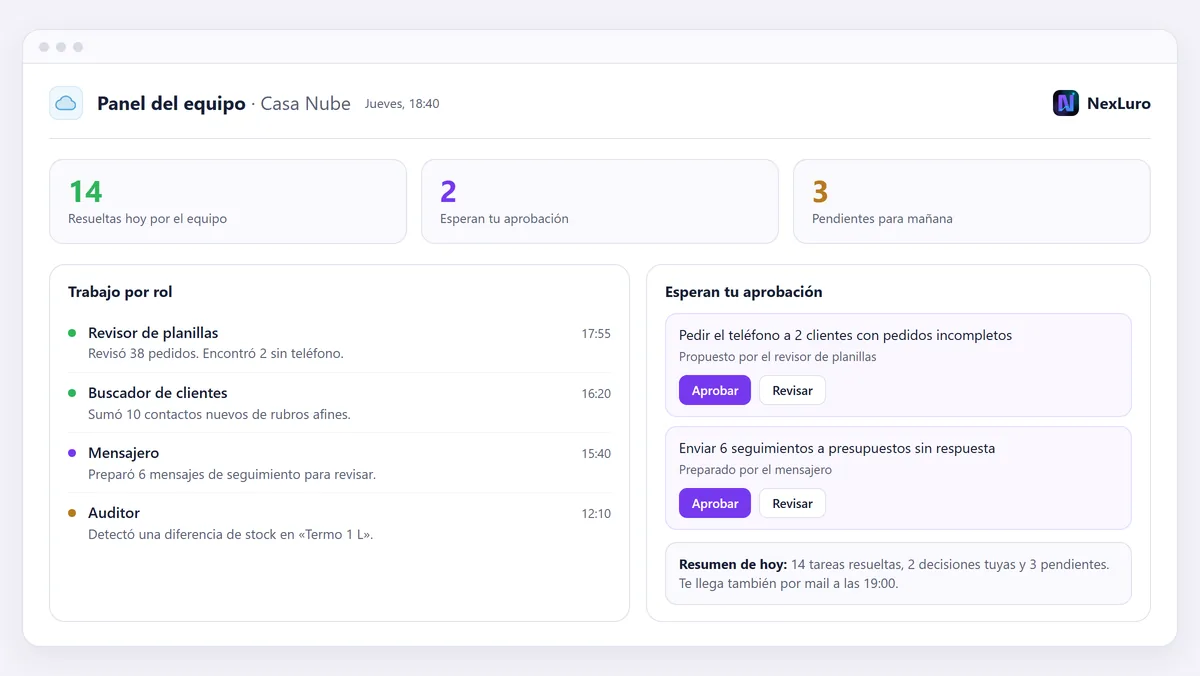Click the Casa Nube name in header
Viewport: 1200px width, 676px height.
pos(305,103)
